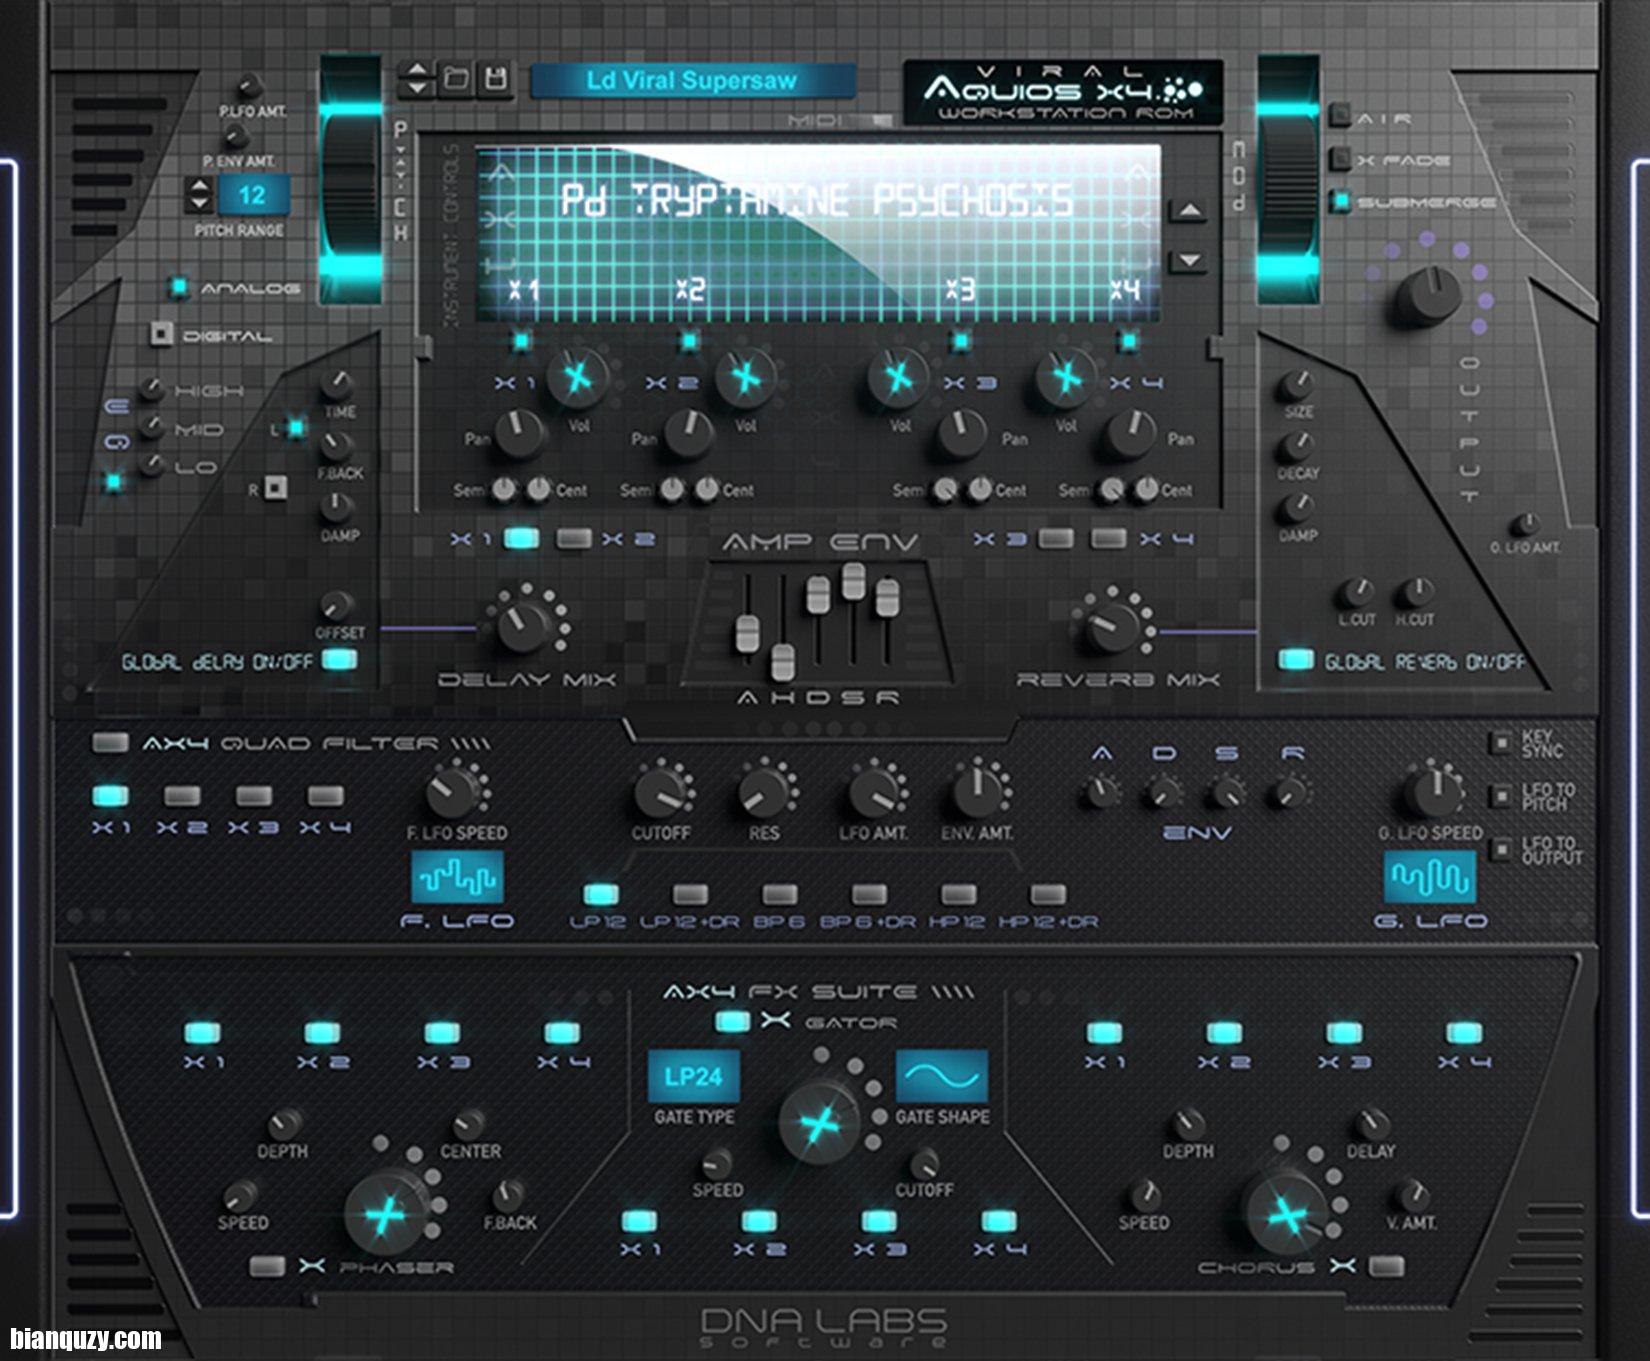Click the Amp Env Attack slider

tap(747, 634)
